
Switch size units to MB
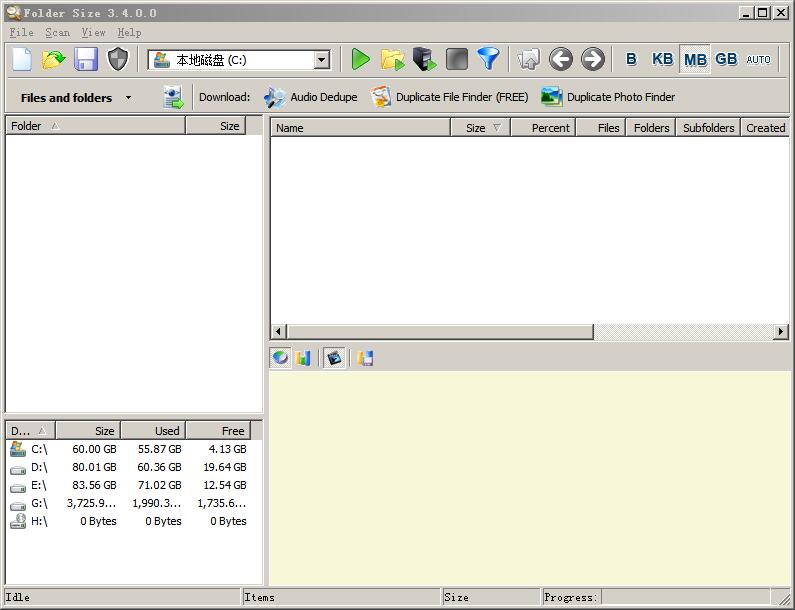click(695, 60)
